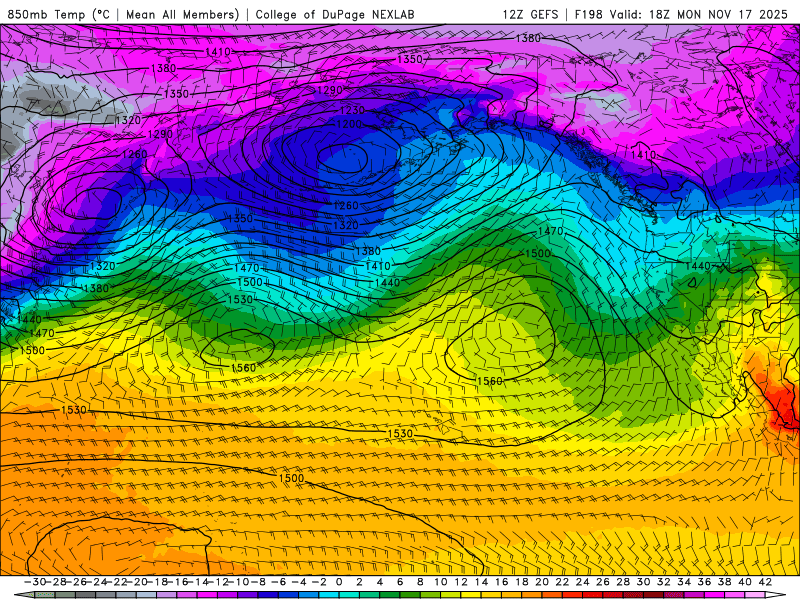The width and height of the screenshot is (800, 600).
Task: Click the positive 10 label on temperature scale
Action: (x=440, y=582)
